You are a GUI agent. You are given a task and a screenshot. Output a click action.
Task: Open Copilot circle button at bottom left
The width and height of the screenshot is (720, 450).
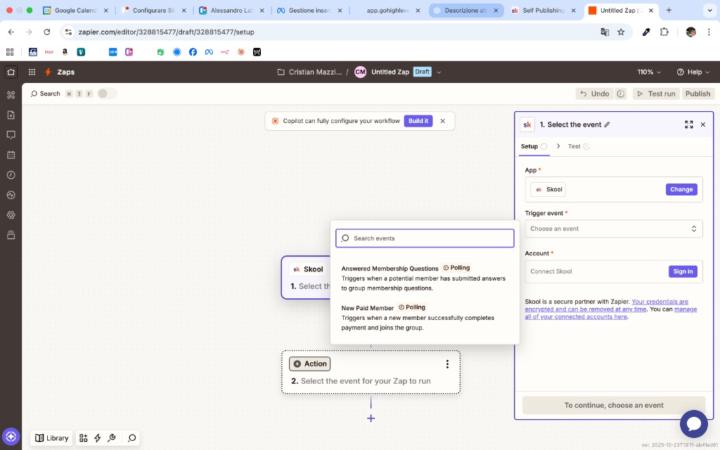point(11,436)
